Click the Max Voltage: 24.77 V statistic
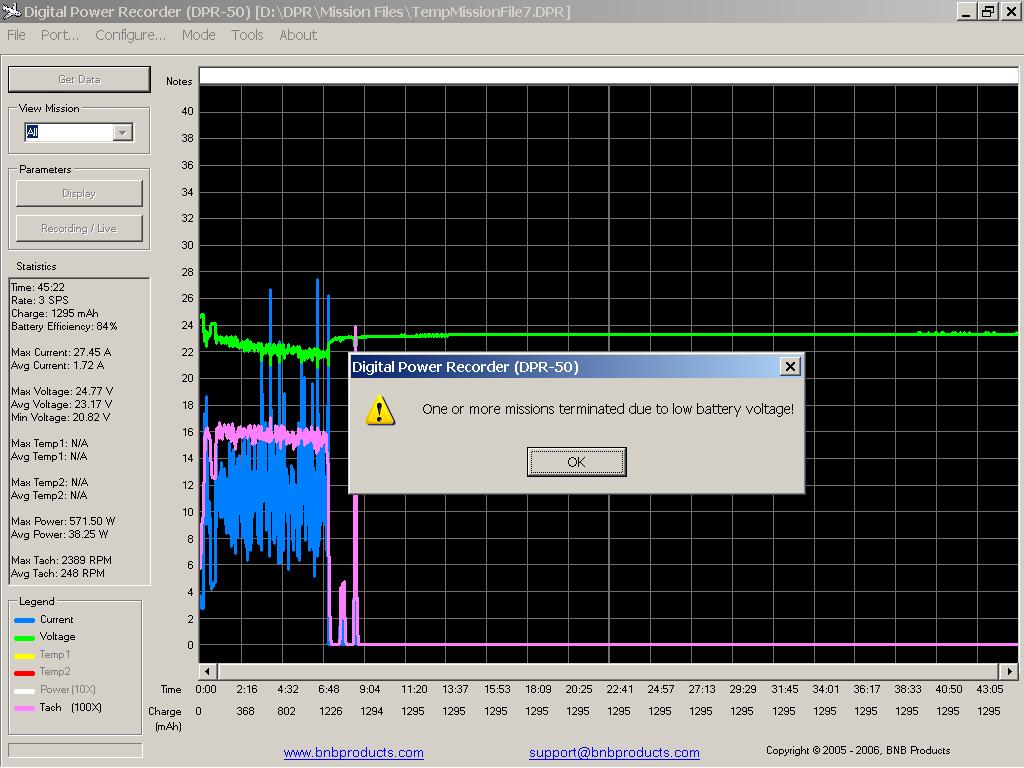The image size is (1024, 768). (x=62, y=392)
